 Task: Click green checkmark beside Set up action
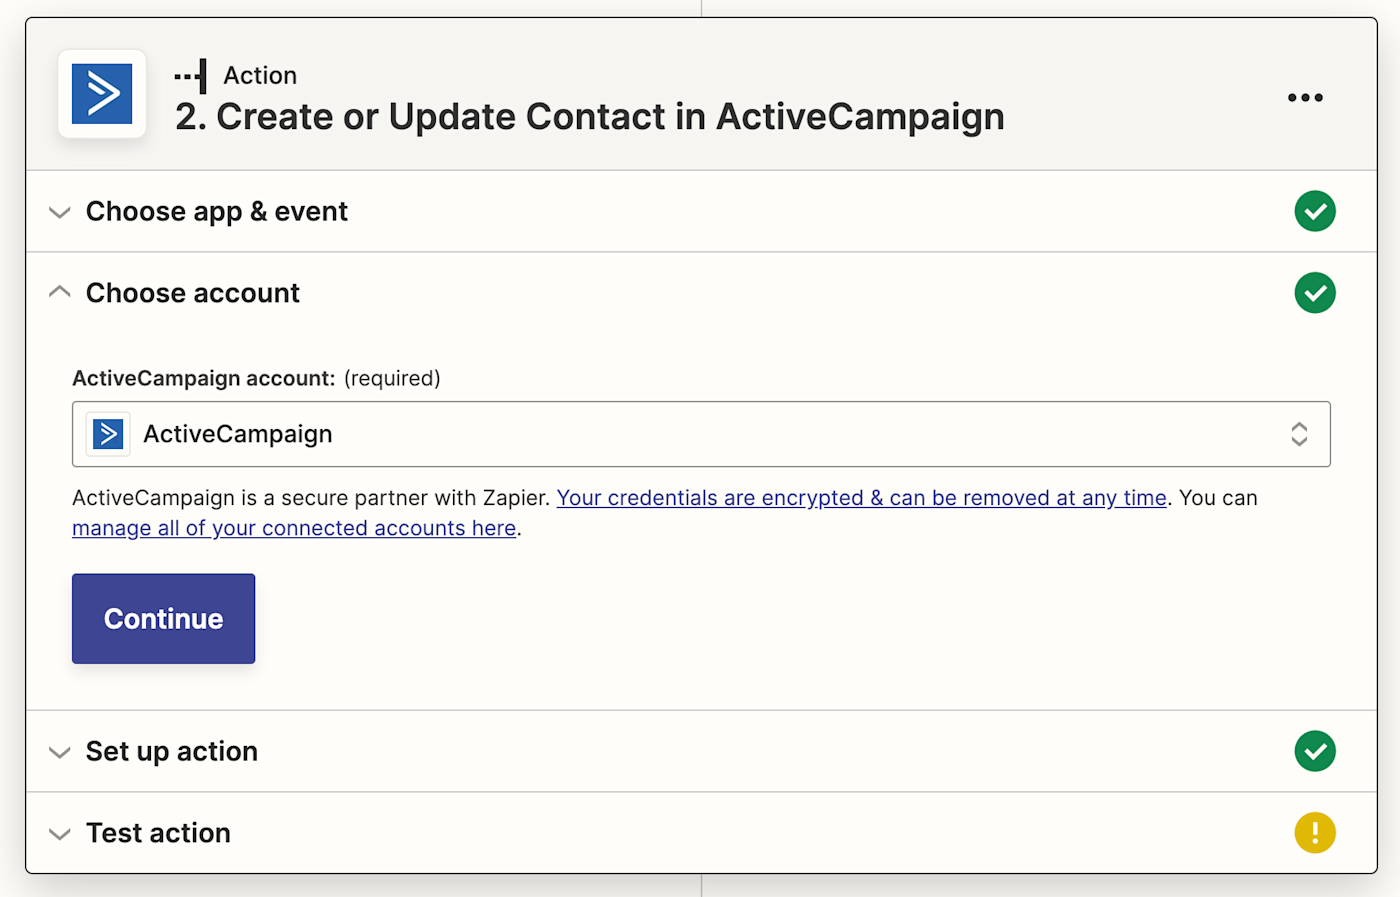[x=1314, y=751]
